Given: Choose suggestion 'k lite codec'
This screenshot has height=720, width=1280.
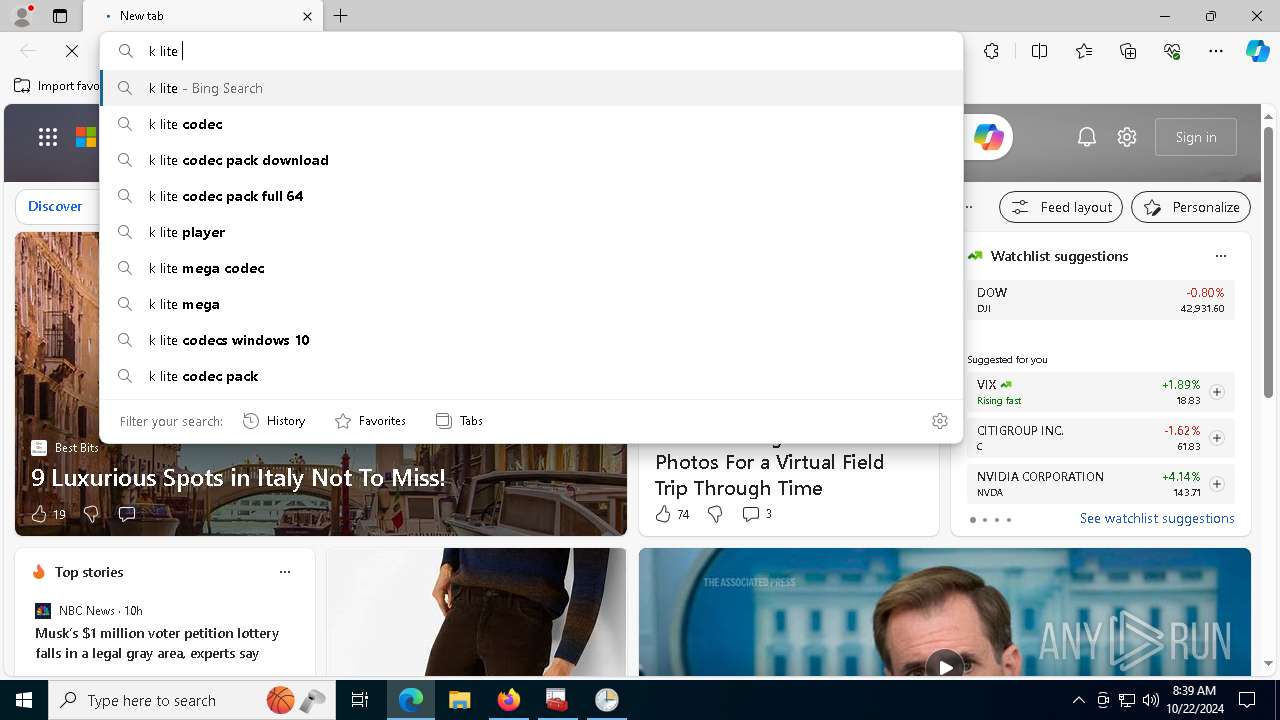Looking at the screenshot, I should (531, 124).
